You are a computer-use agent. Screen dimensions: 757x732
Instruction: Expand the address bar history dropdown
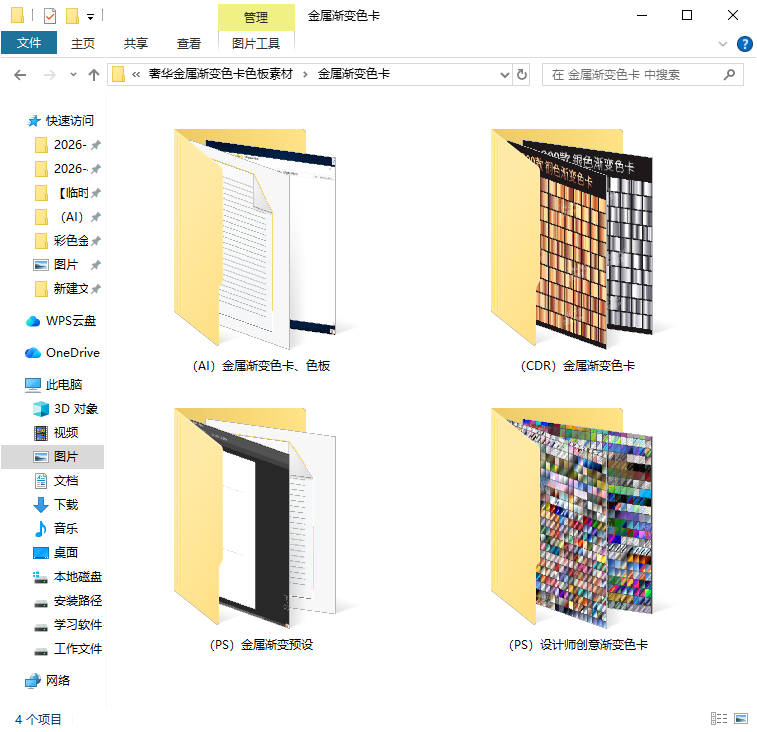505,75
